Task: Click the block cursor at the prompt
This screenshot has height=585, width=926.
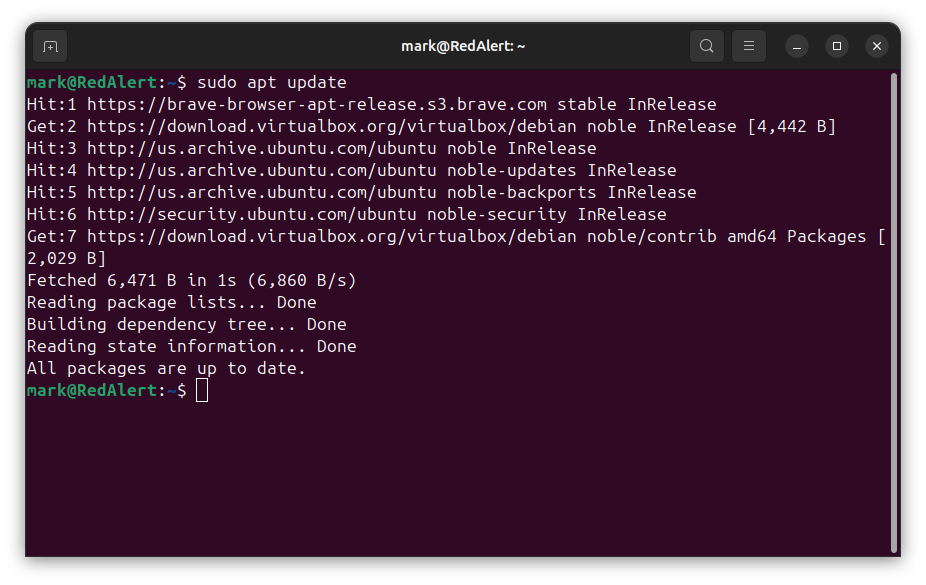Action: coord(202,391)
